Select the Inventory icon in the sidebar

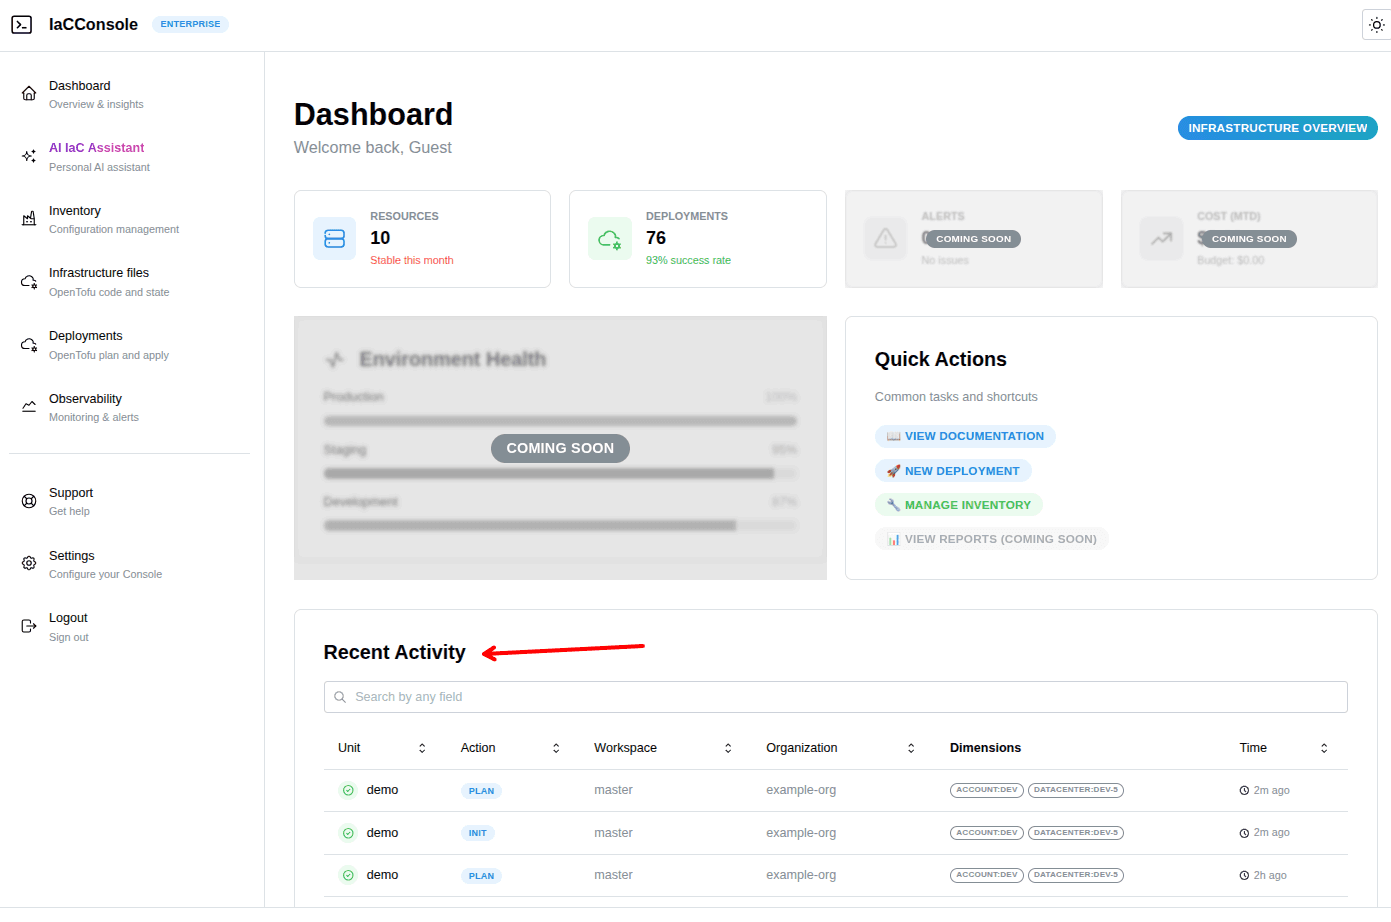(29, 217)
